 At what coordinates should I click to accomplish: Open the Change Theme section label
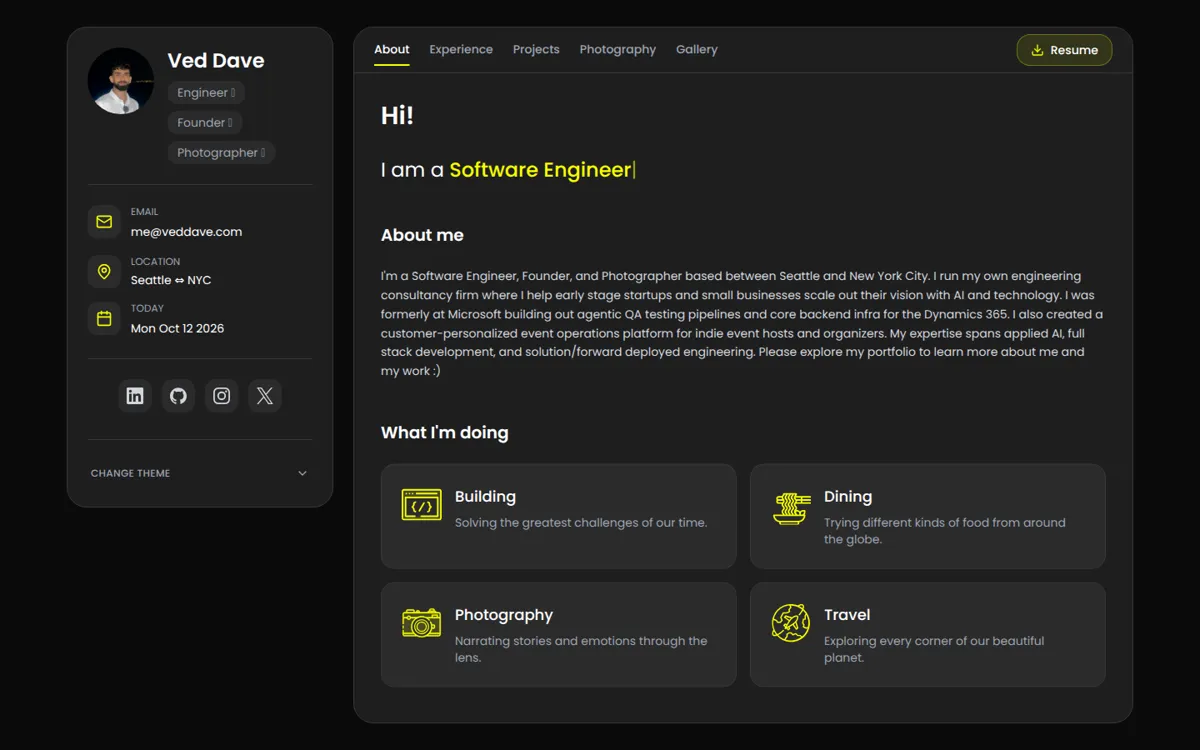(x=131, y=473)
